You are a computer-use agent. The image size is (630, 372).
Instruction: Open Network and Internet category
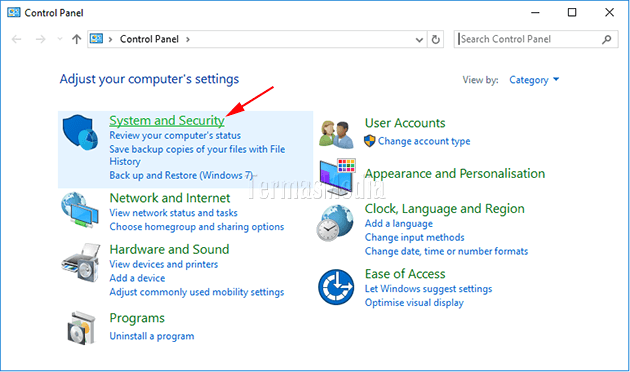coord(170,198)
